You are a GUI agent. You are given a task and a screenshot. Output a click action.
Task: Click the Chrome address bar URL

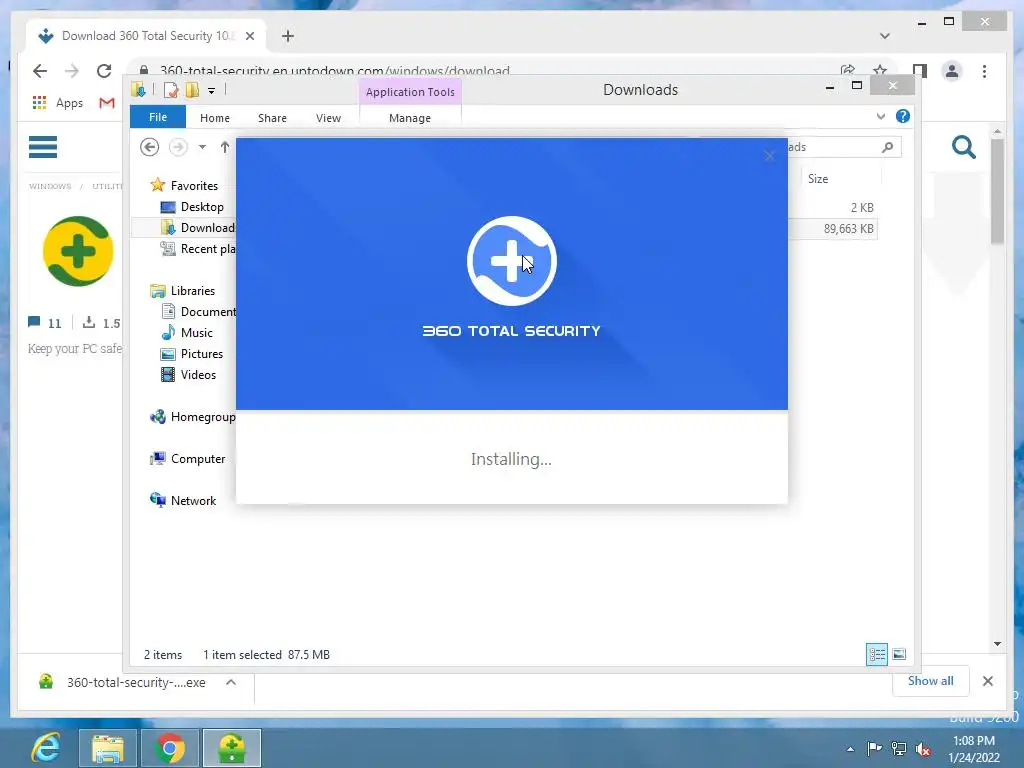334,71
